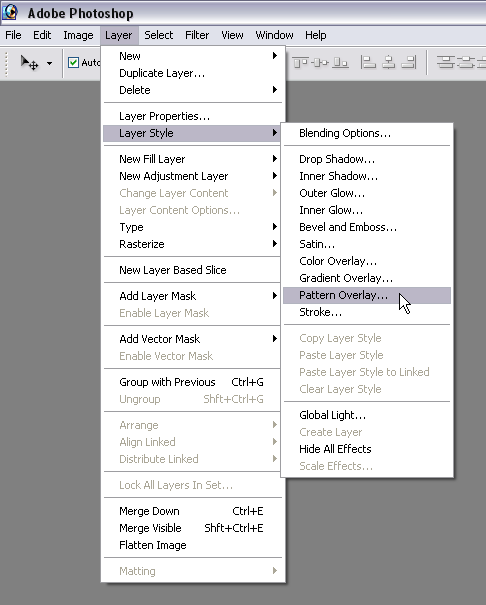Click the Align Right Edges icon

pos(409,62)
